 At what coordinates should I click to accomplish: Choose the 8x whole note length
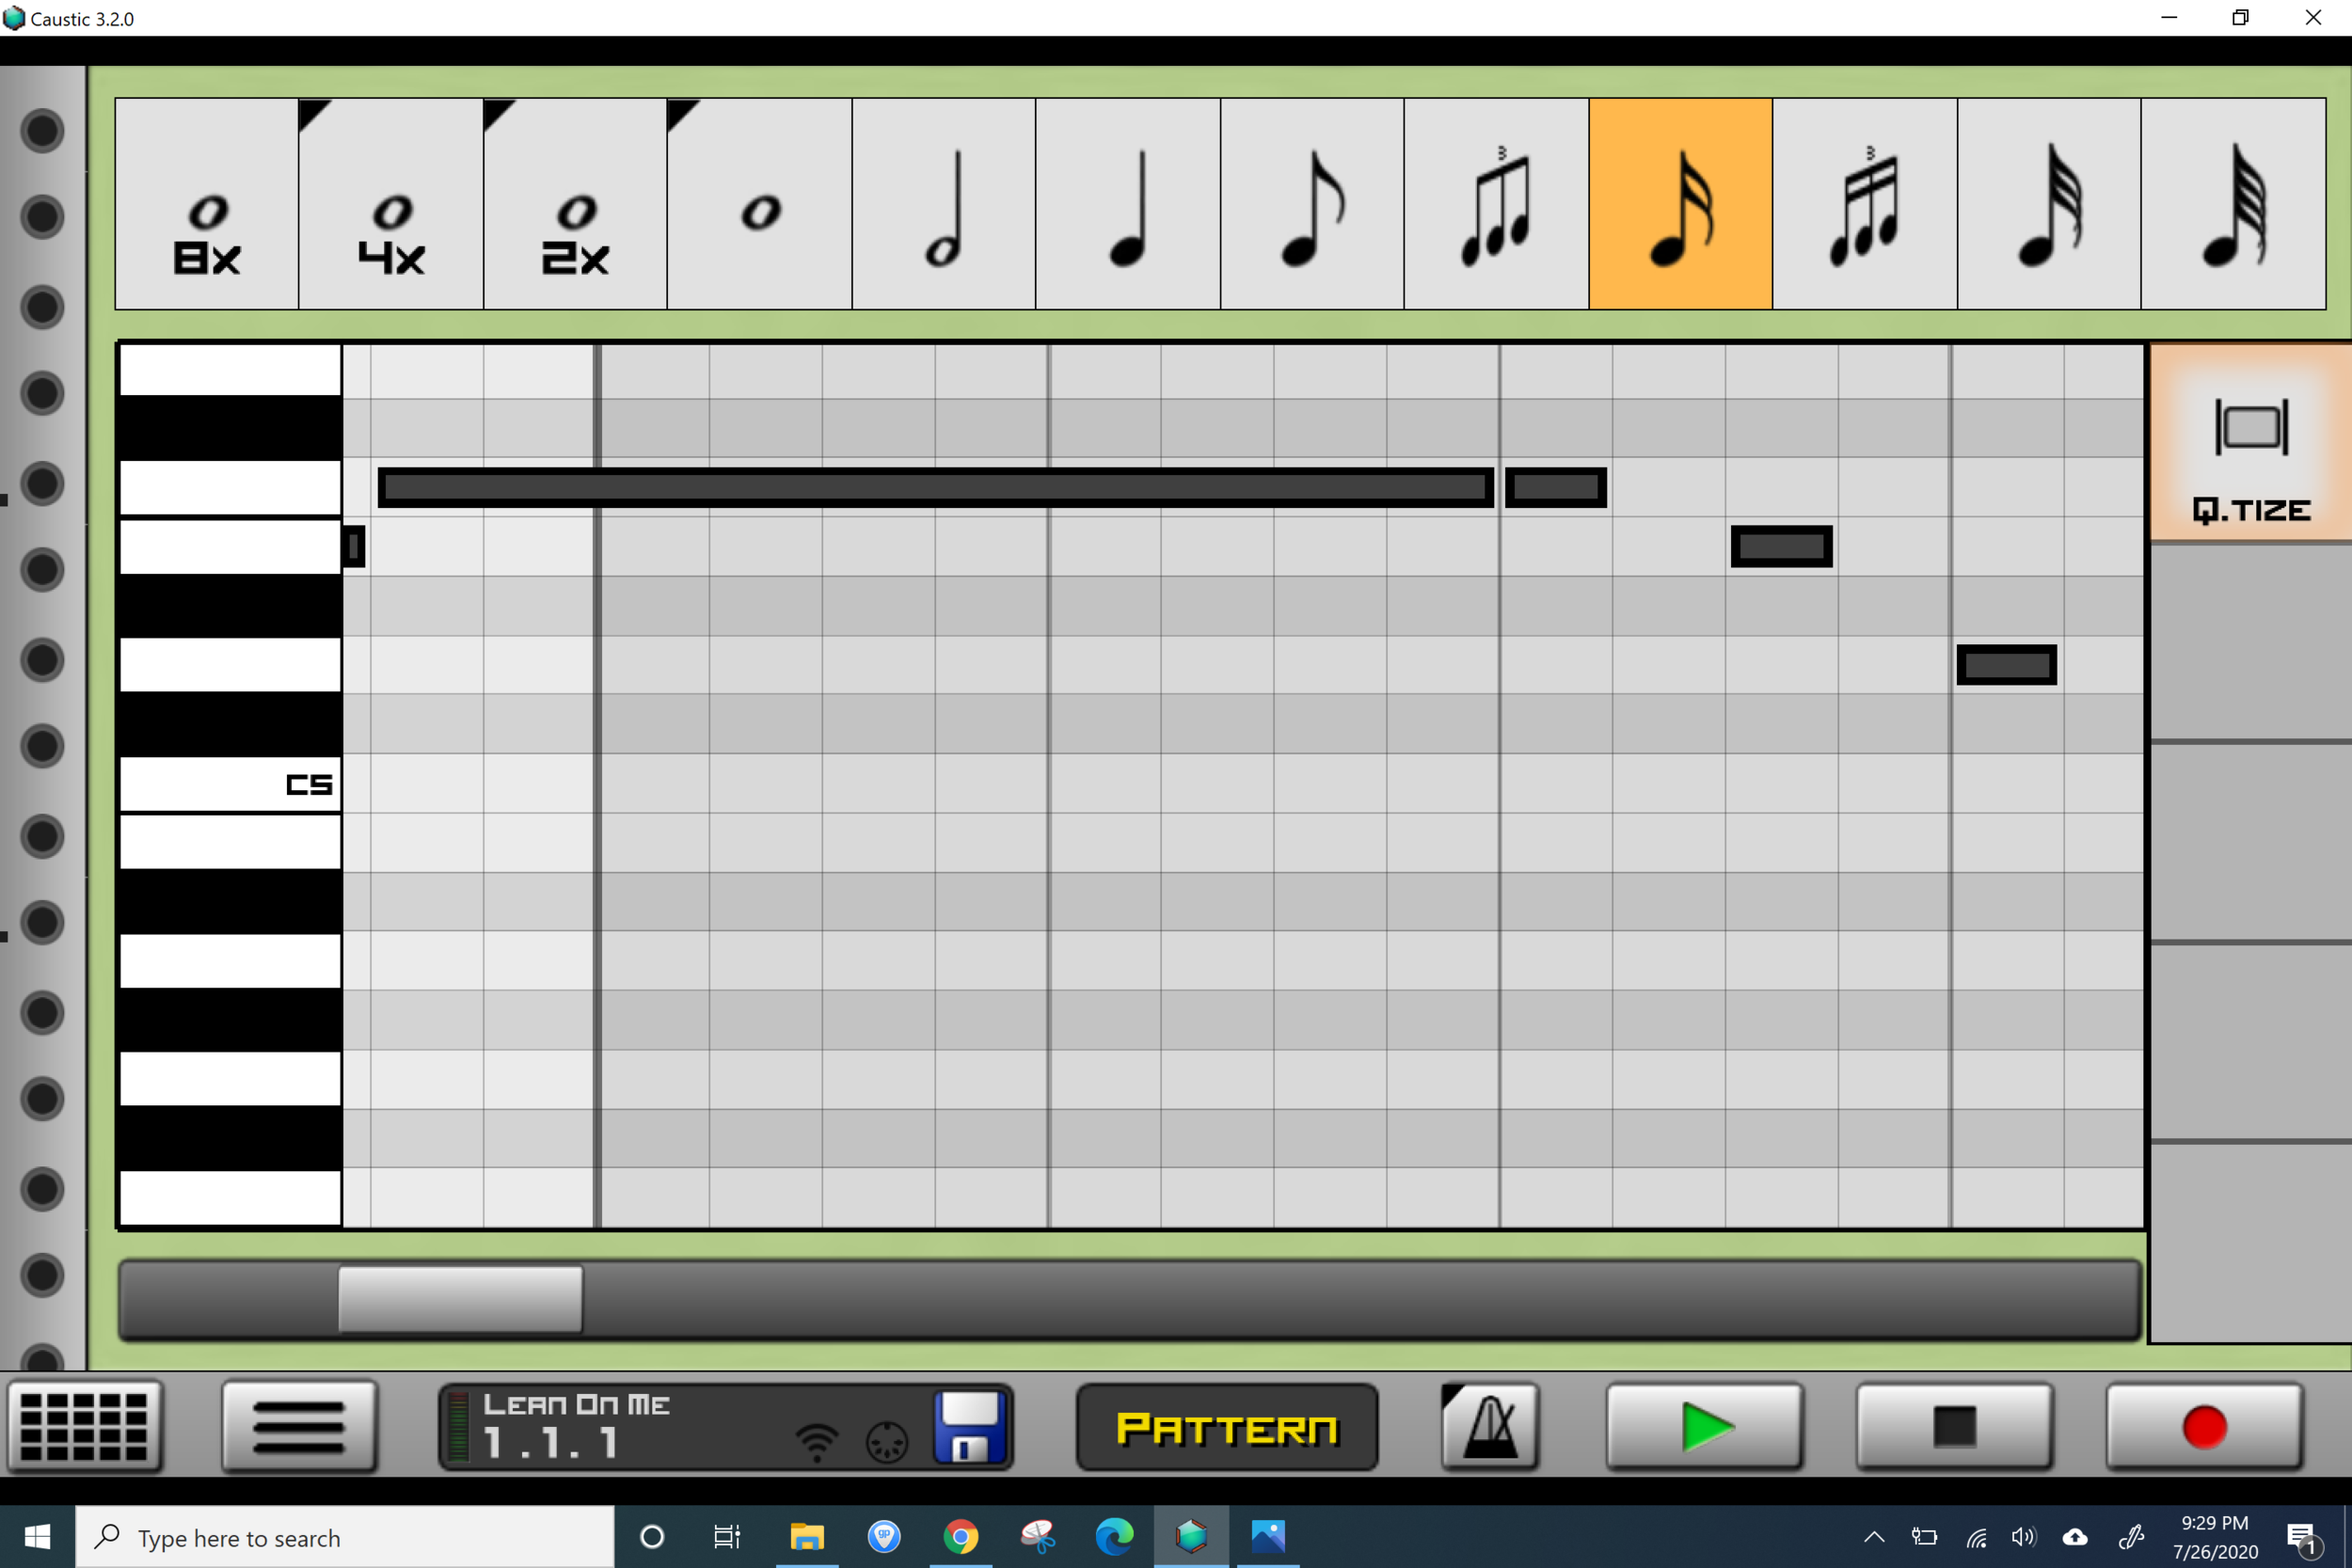pos(207,204)
